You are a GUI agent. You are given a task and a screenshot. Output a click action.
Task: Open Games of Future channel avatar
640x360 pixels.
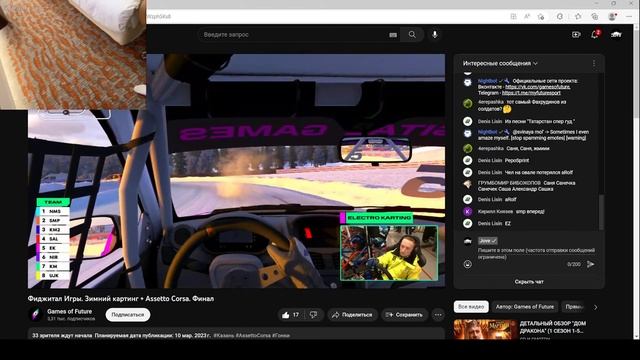[35, 314]
